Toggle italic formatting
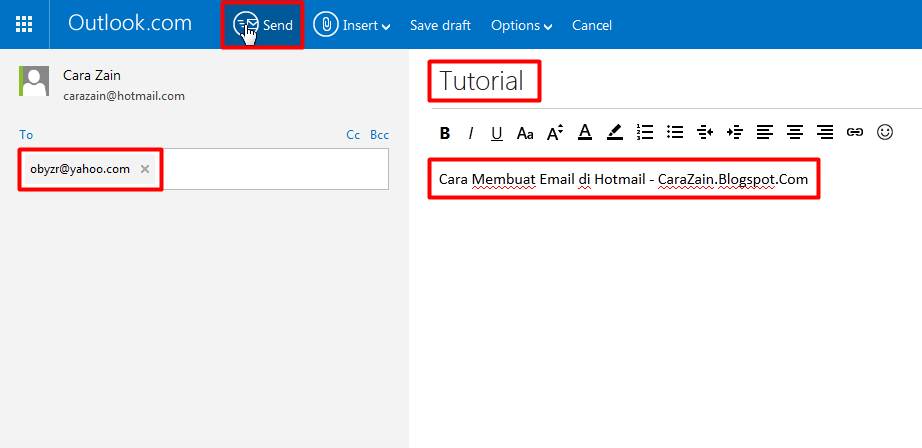 (x=470, y=133)
